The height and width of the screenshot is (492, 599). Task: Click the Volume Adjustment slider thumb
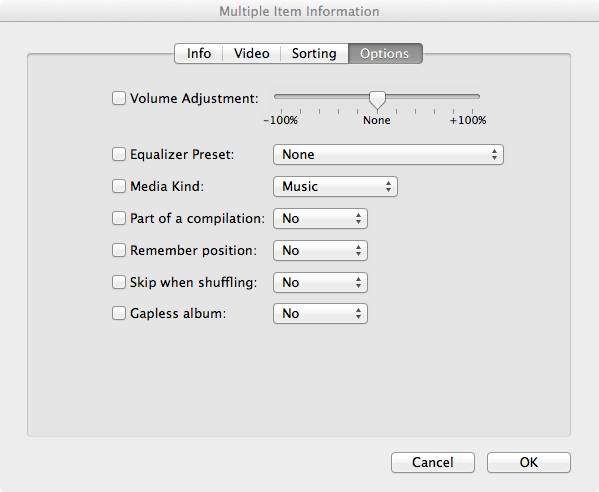(x=377, y=100)
